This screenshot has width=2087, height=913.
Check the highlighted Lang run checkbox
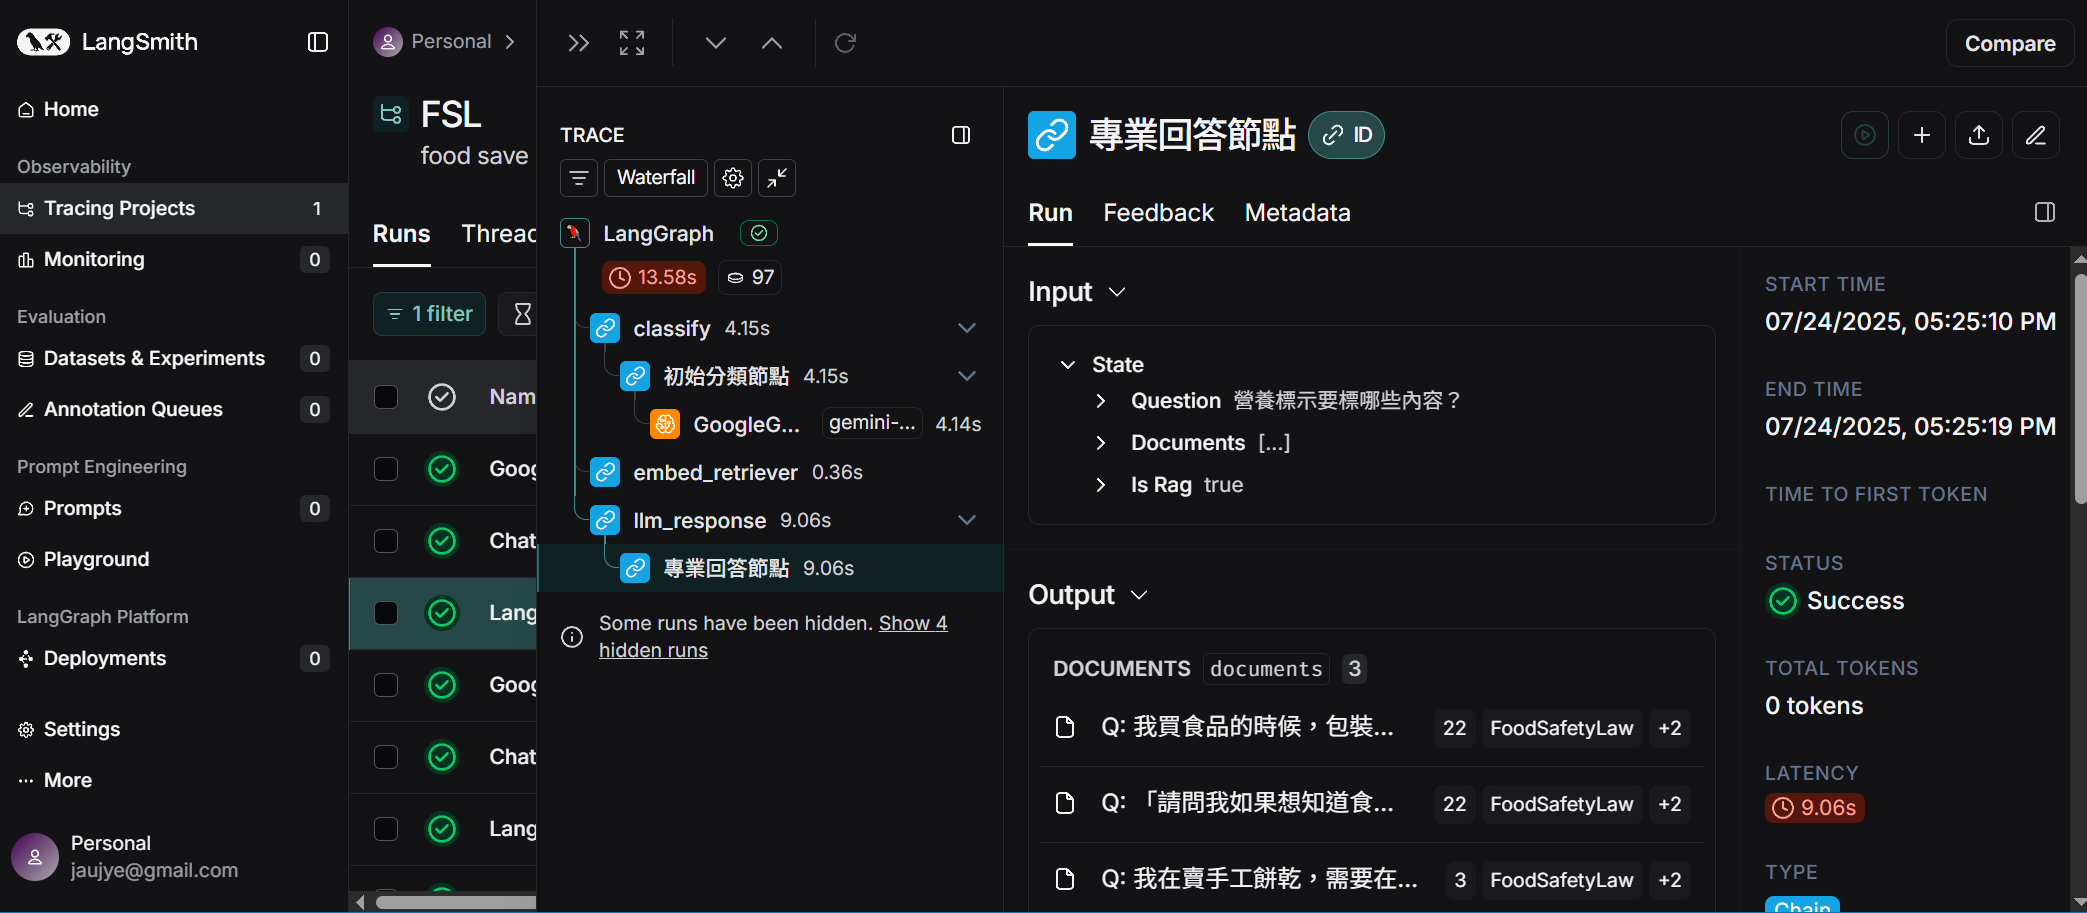click(386, 613)
